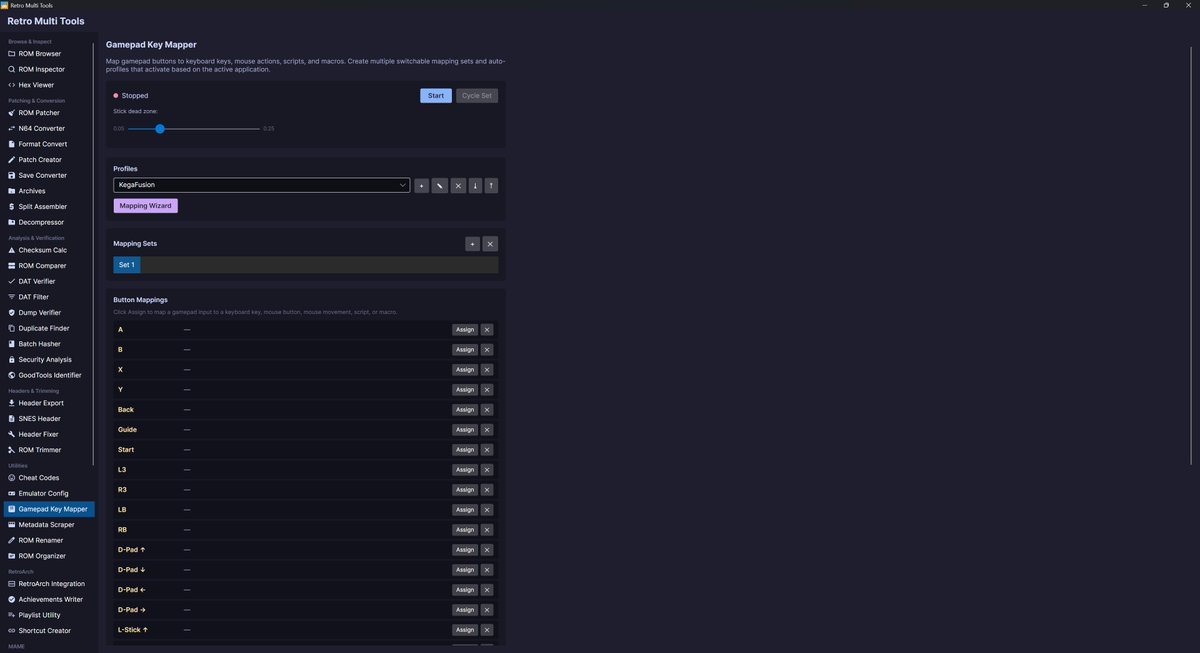Export profile with the up-arrow icon

(x=491, y=185)
